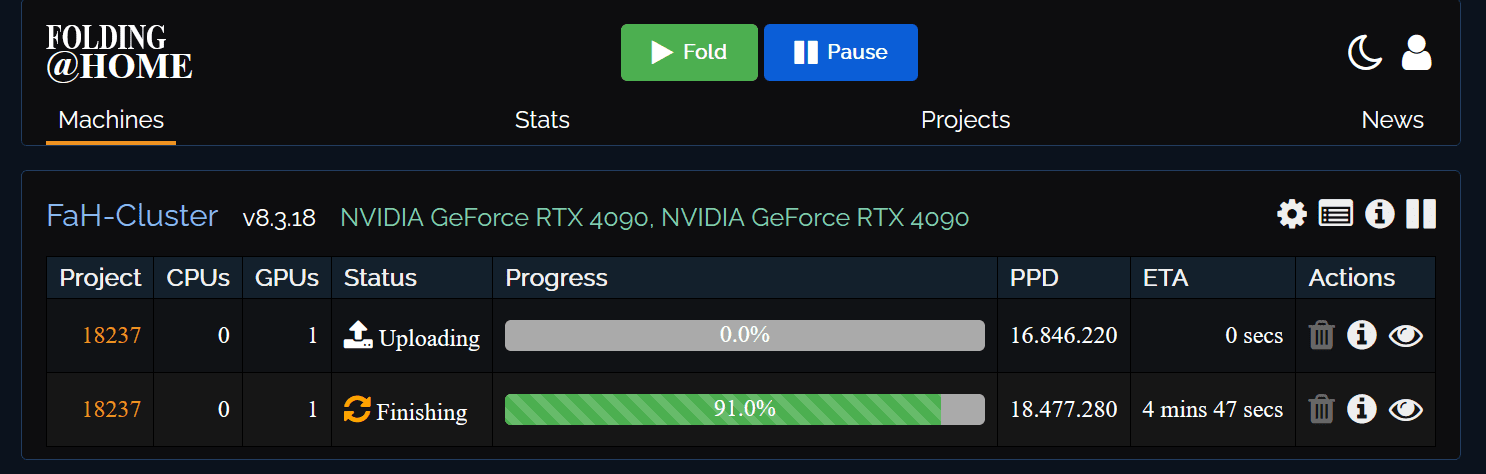Open FaH-Cluster settings gear
The width and height of the screenshot is (1486, 474).
click(1292, 214)
